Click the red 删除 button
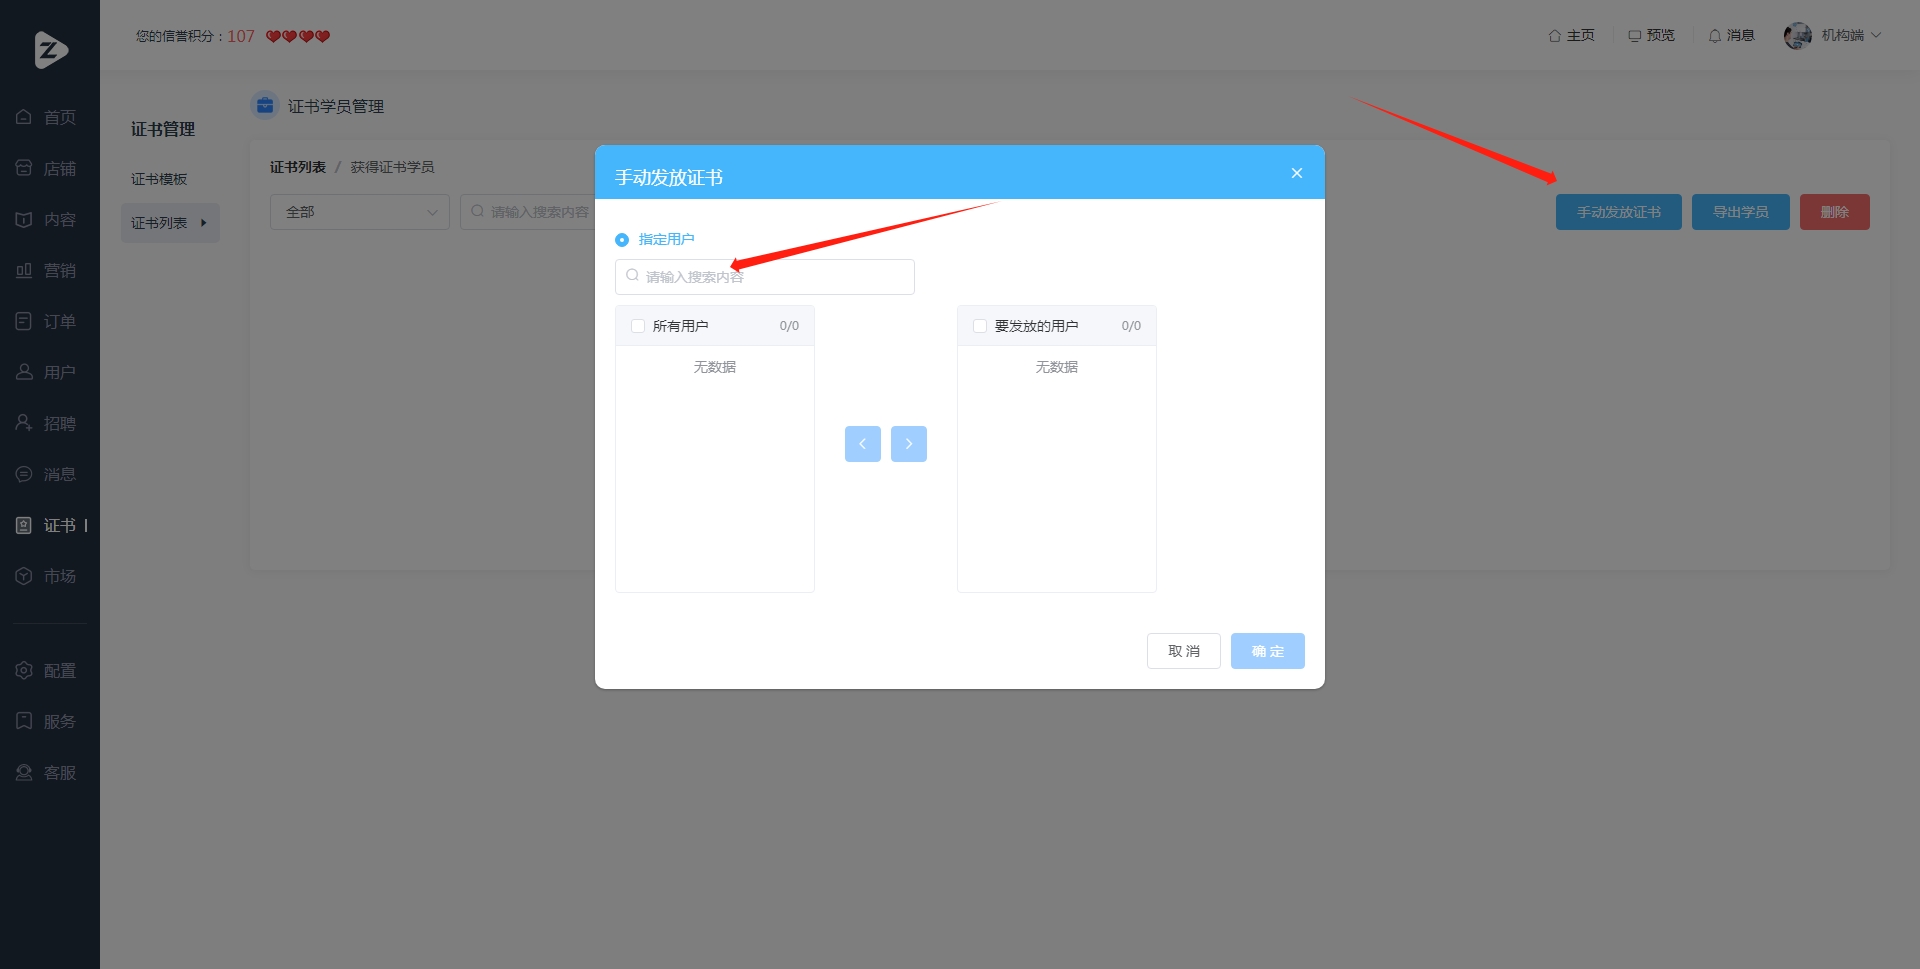This screenshot has height=969, width=1920. point(1835,212)
